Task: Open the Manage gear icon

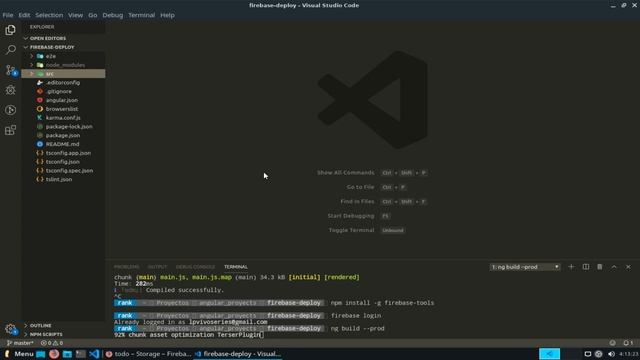Action: tap(11, 329)
